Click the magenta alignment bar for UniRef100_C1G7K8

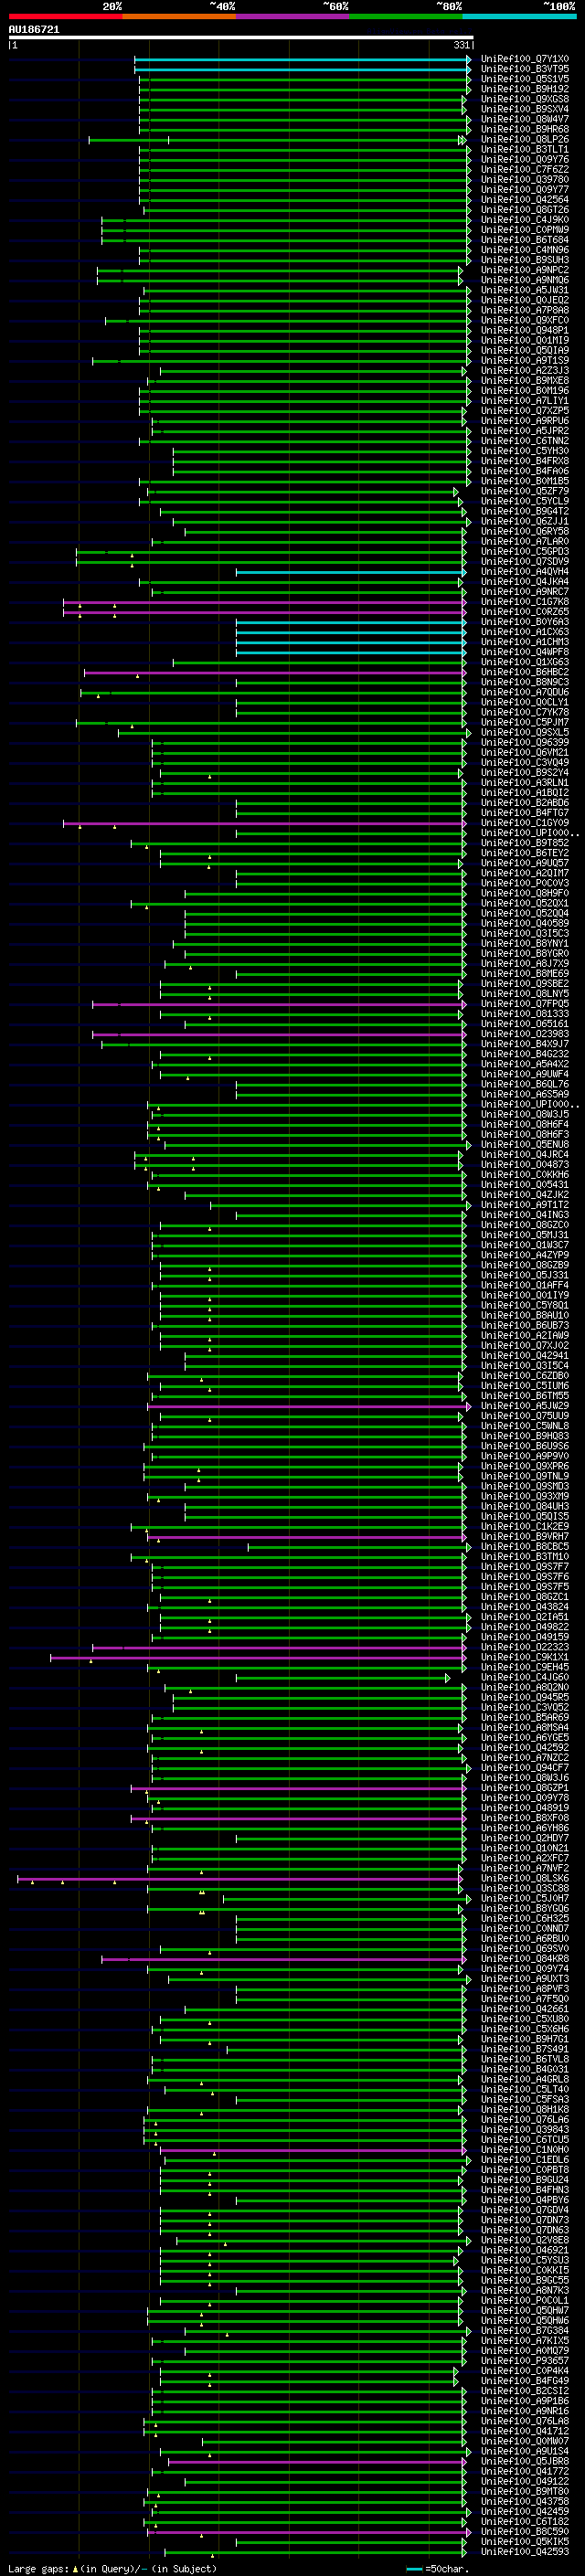264,602
